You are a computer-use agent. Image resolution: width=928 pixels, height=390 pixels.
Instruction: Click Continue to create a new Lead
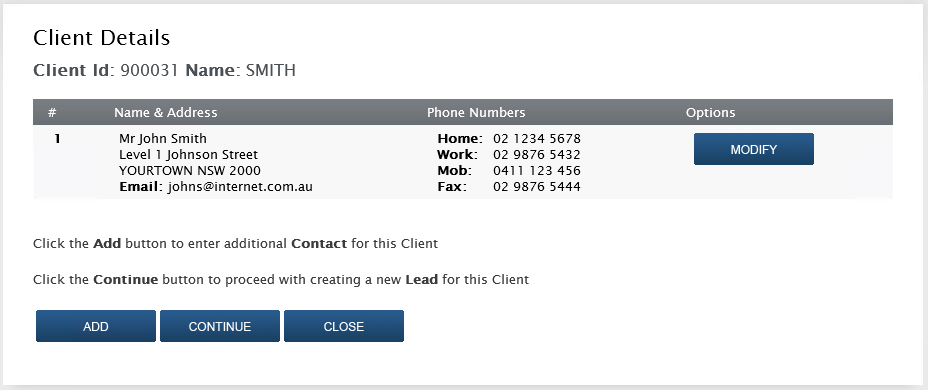(220, 326)
